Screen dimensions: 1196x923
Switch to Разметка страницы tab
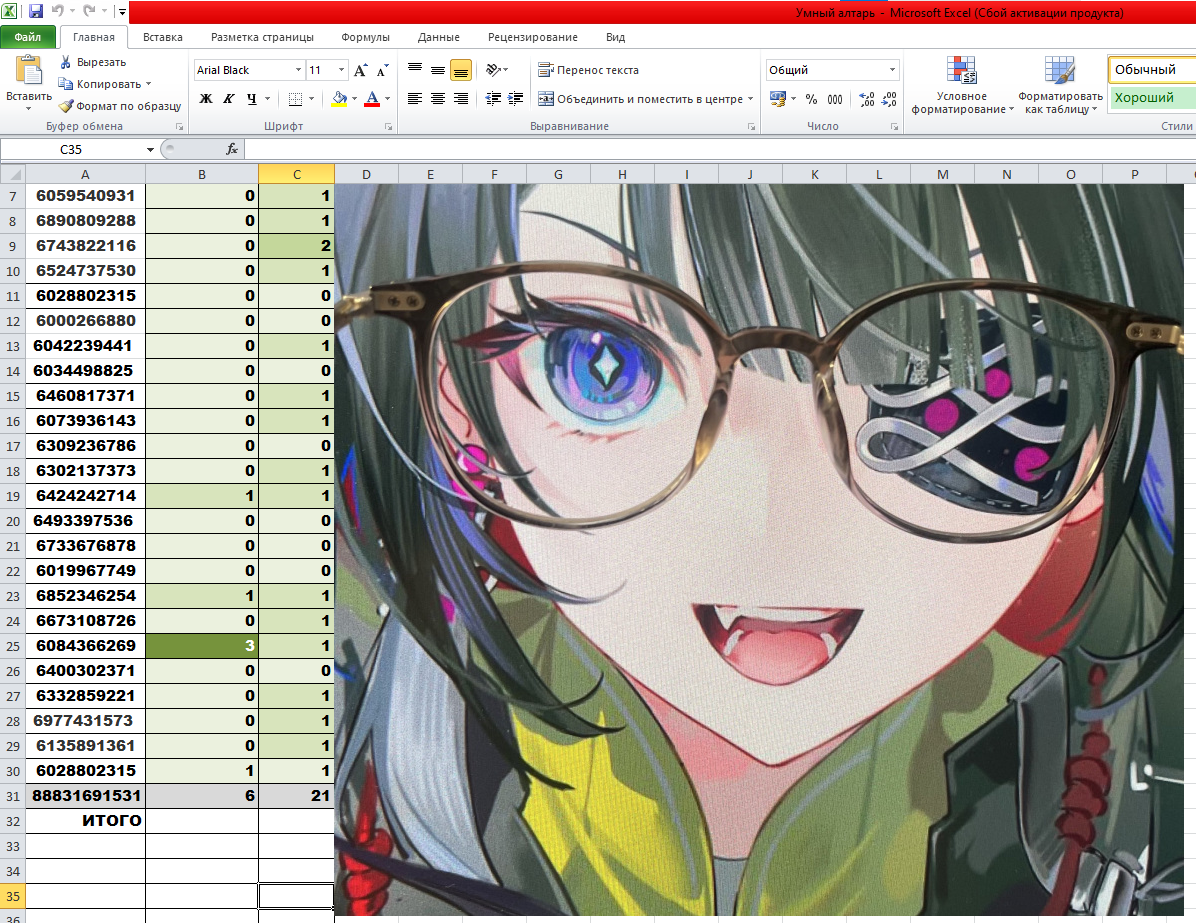[x=262, y=37]
